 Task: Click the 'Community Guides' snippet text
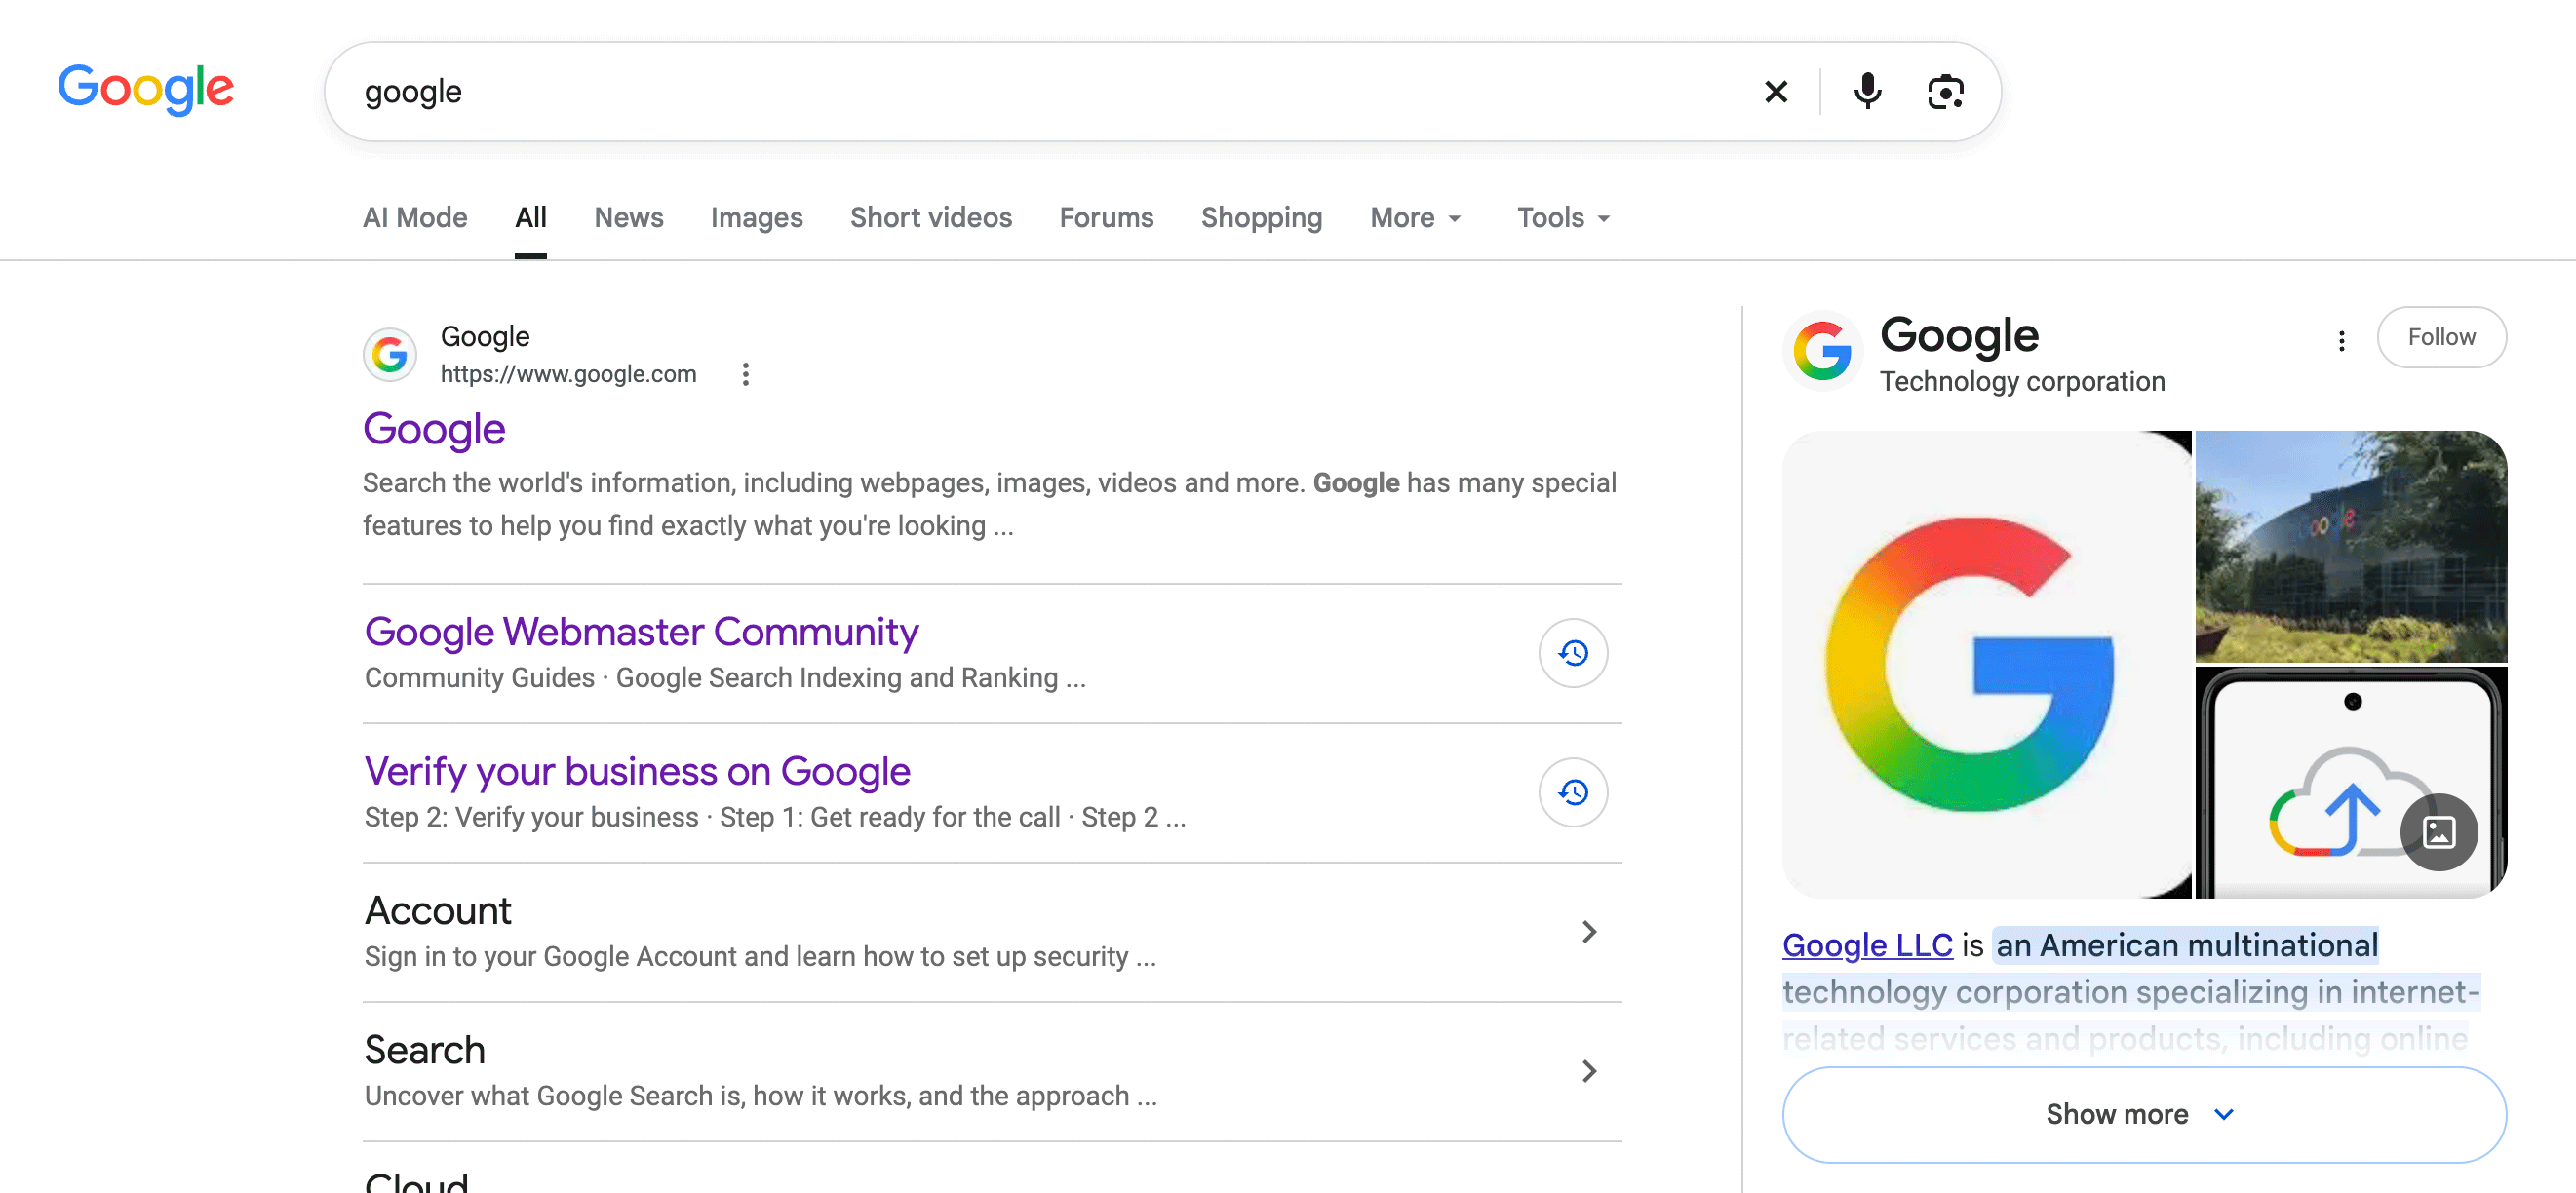[x=479, y=677]
